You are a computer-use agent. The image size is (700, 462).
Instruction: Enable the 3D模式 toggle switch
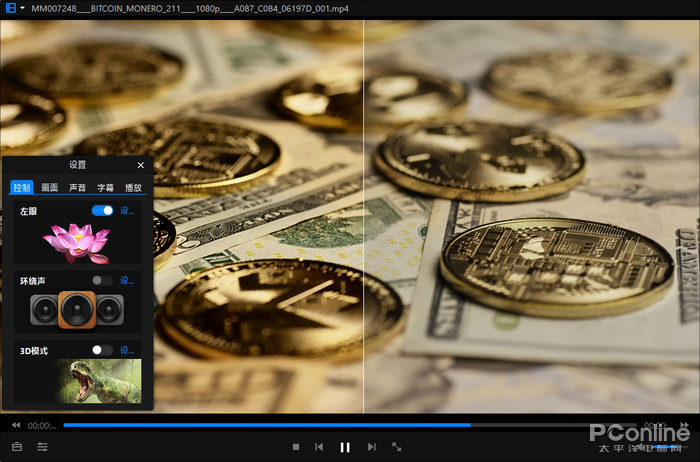coord(102,350)
